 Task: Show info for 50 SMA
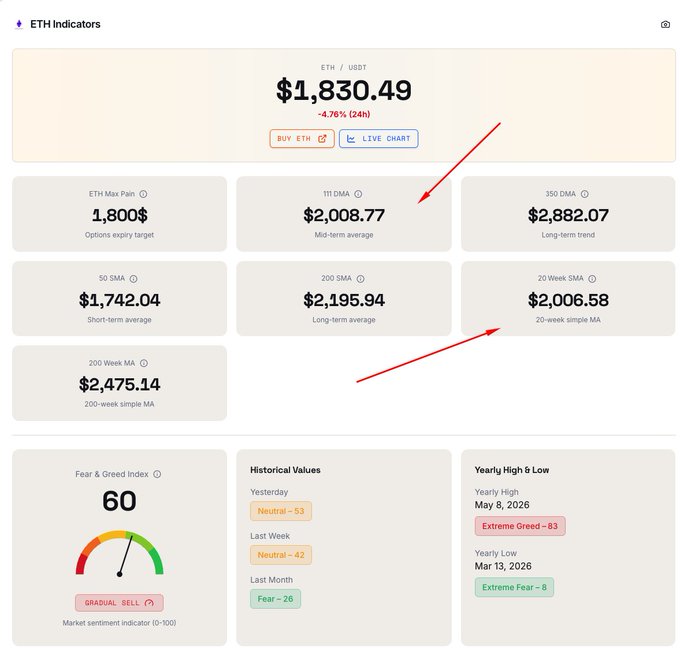pos(134,278)
